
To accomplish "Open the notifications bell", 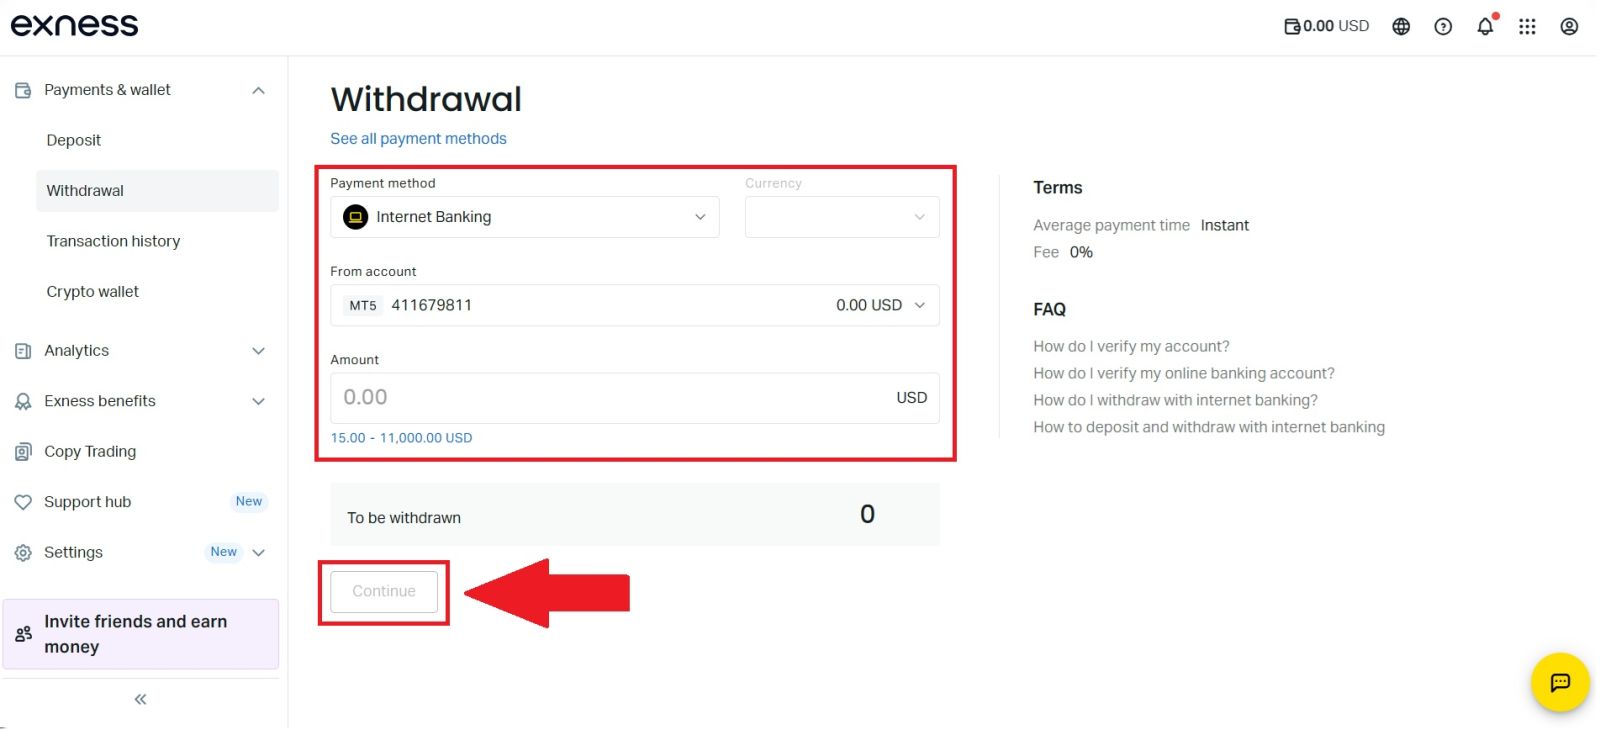I will pos(1485,27).
